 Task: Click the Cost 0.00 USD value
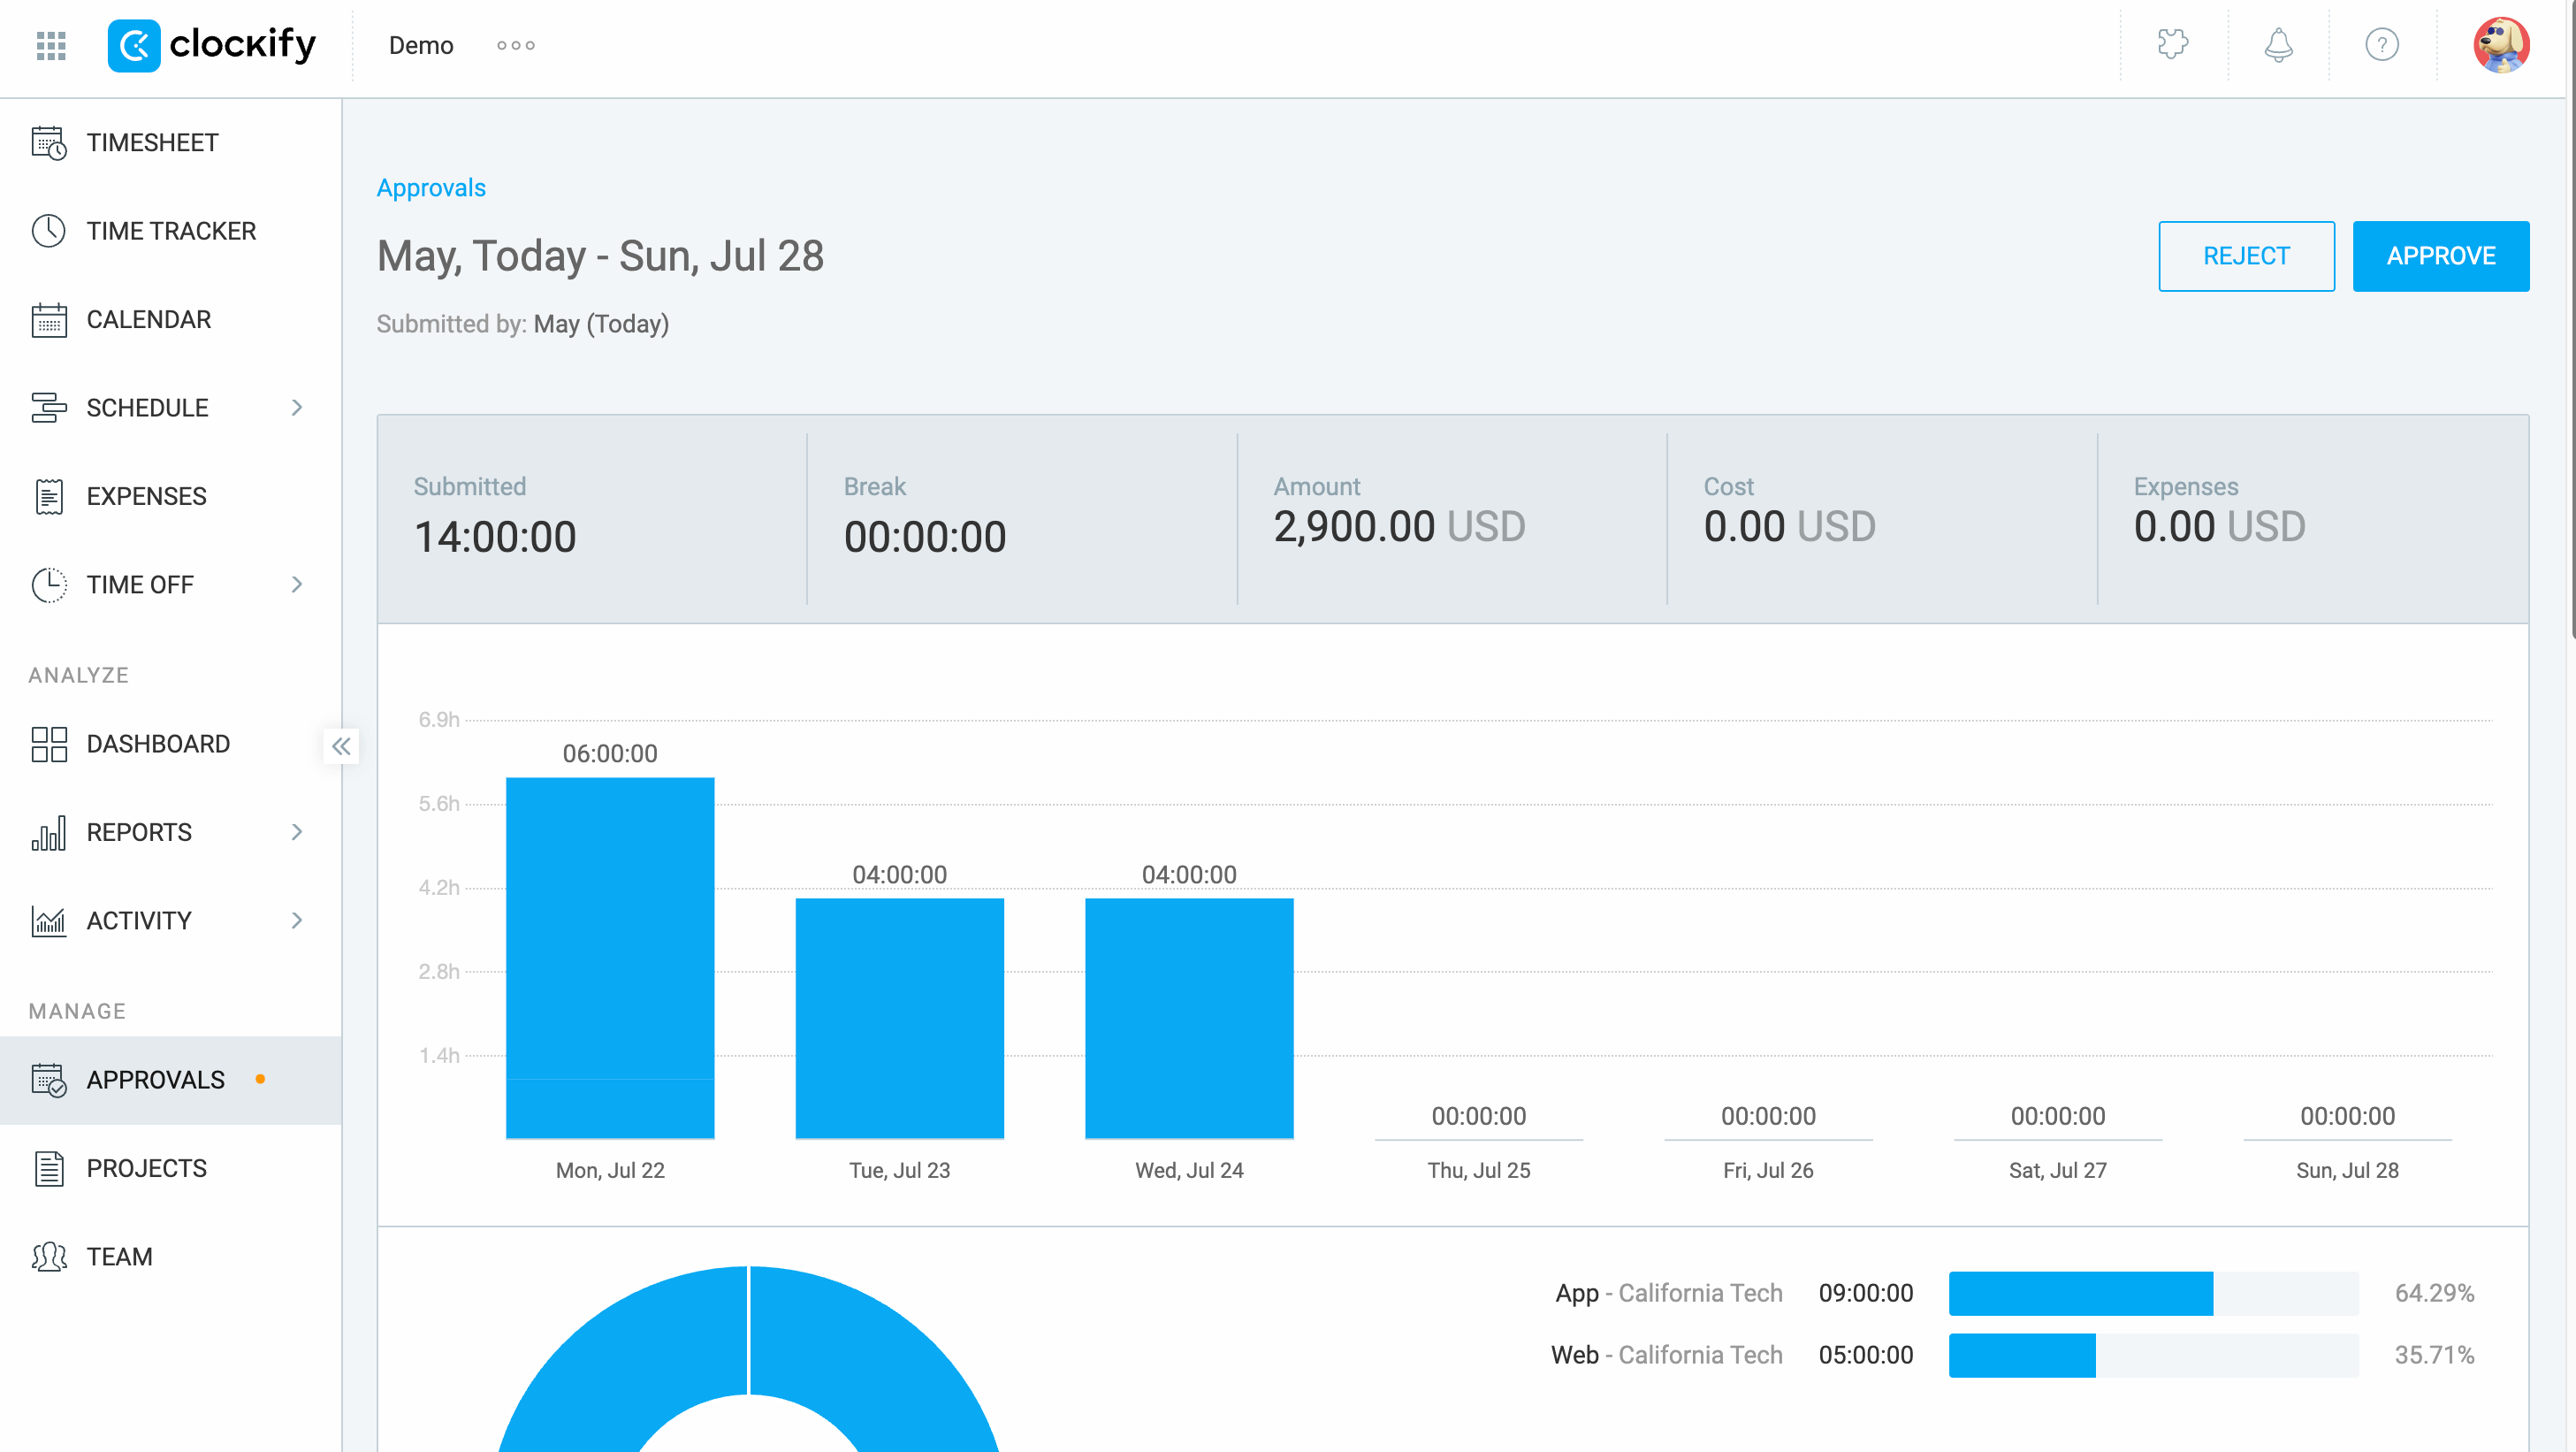[x=1789, y=527]
